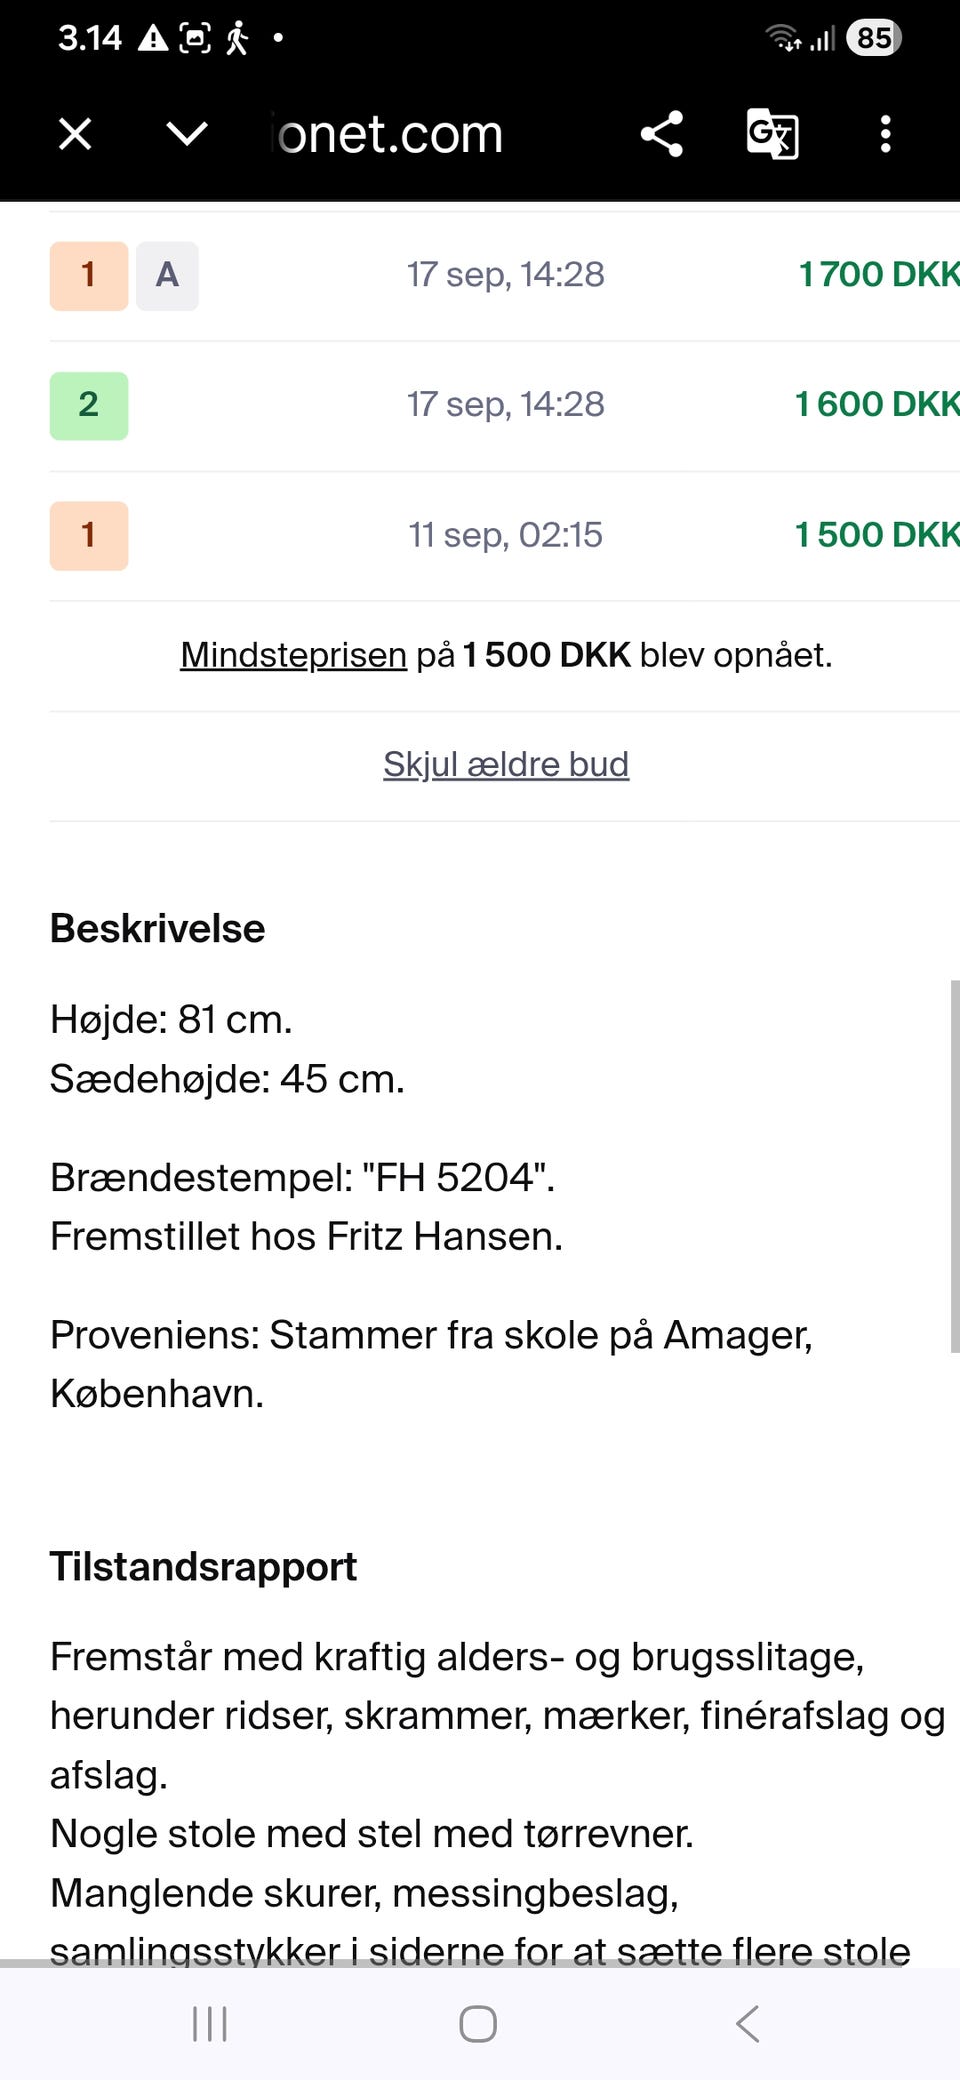Collapse bids via Skjul ældre bud
960x2080 pixels.
506,765
